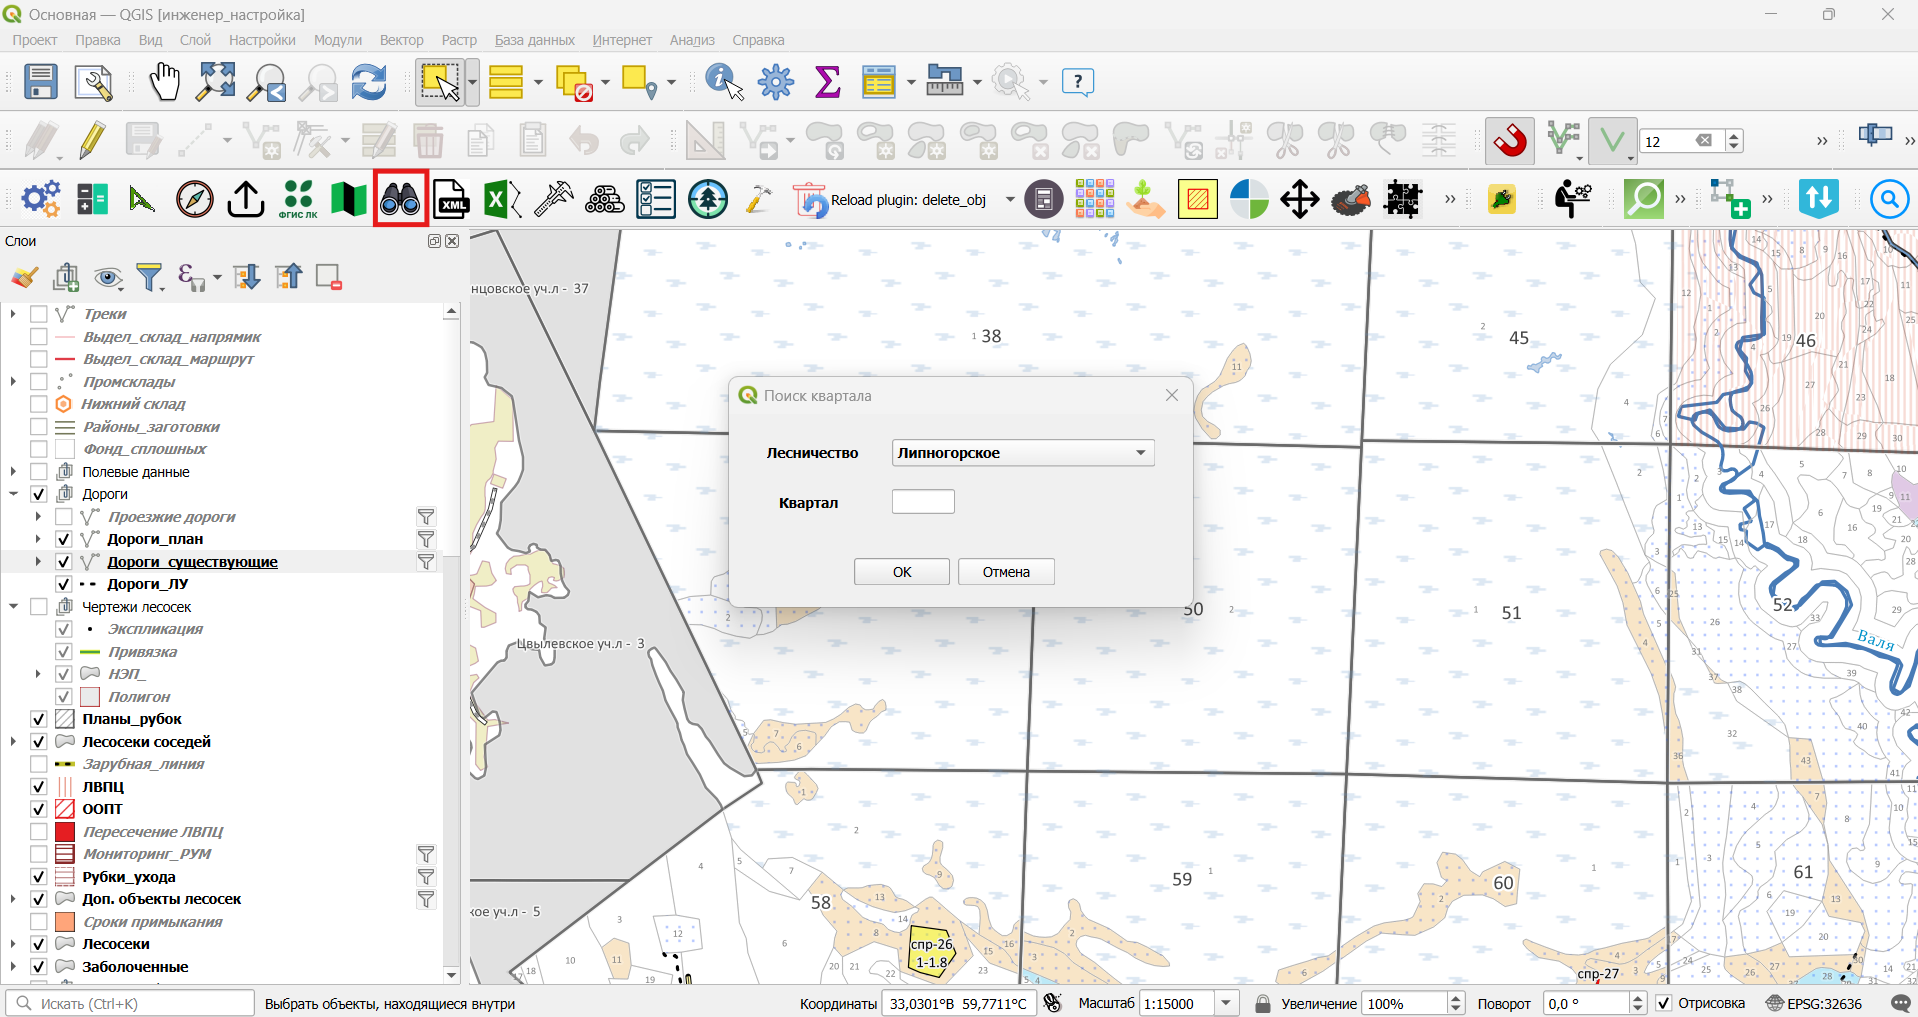Click the Квартал number input field
Viewport: 1918px width, 1017px height.
tap(923, 502)
